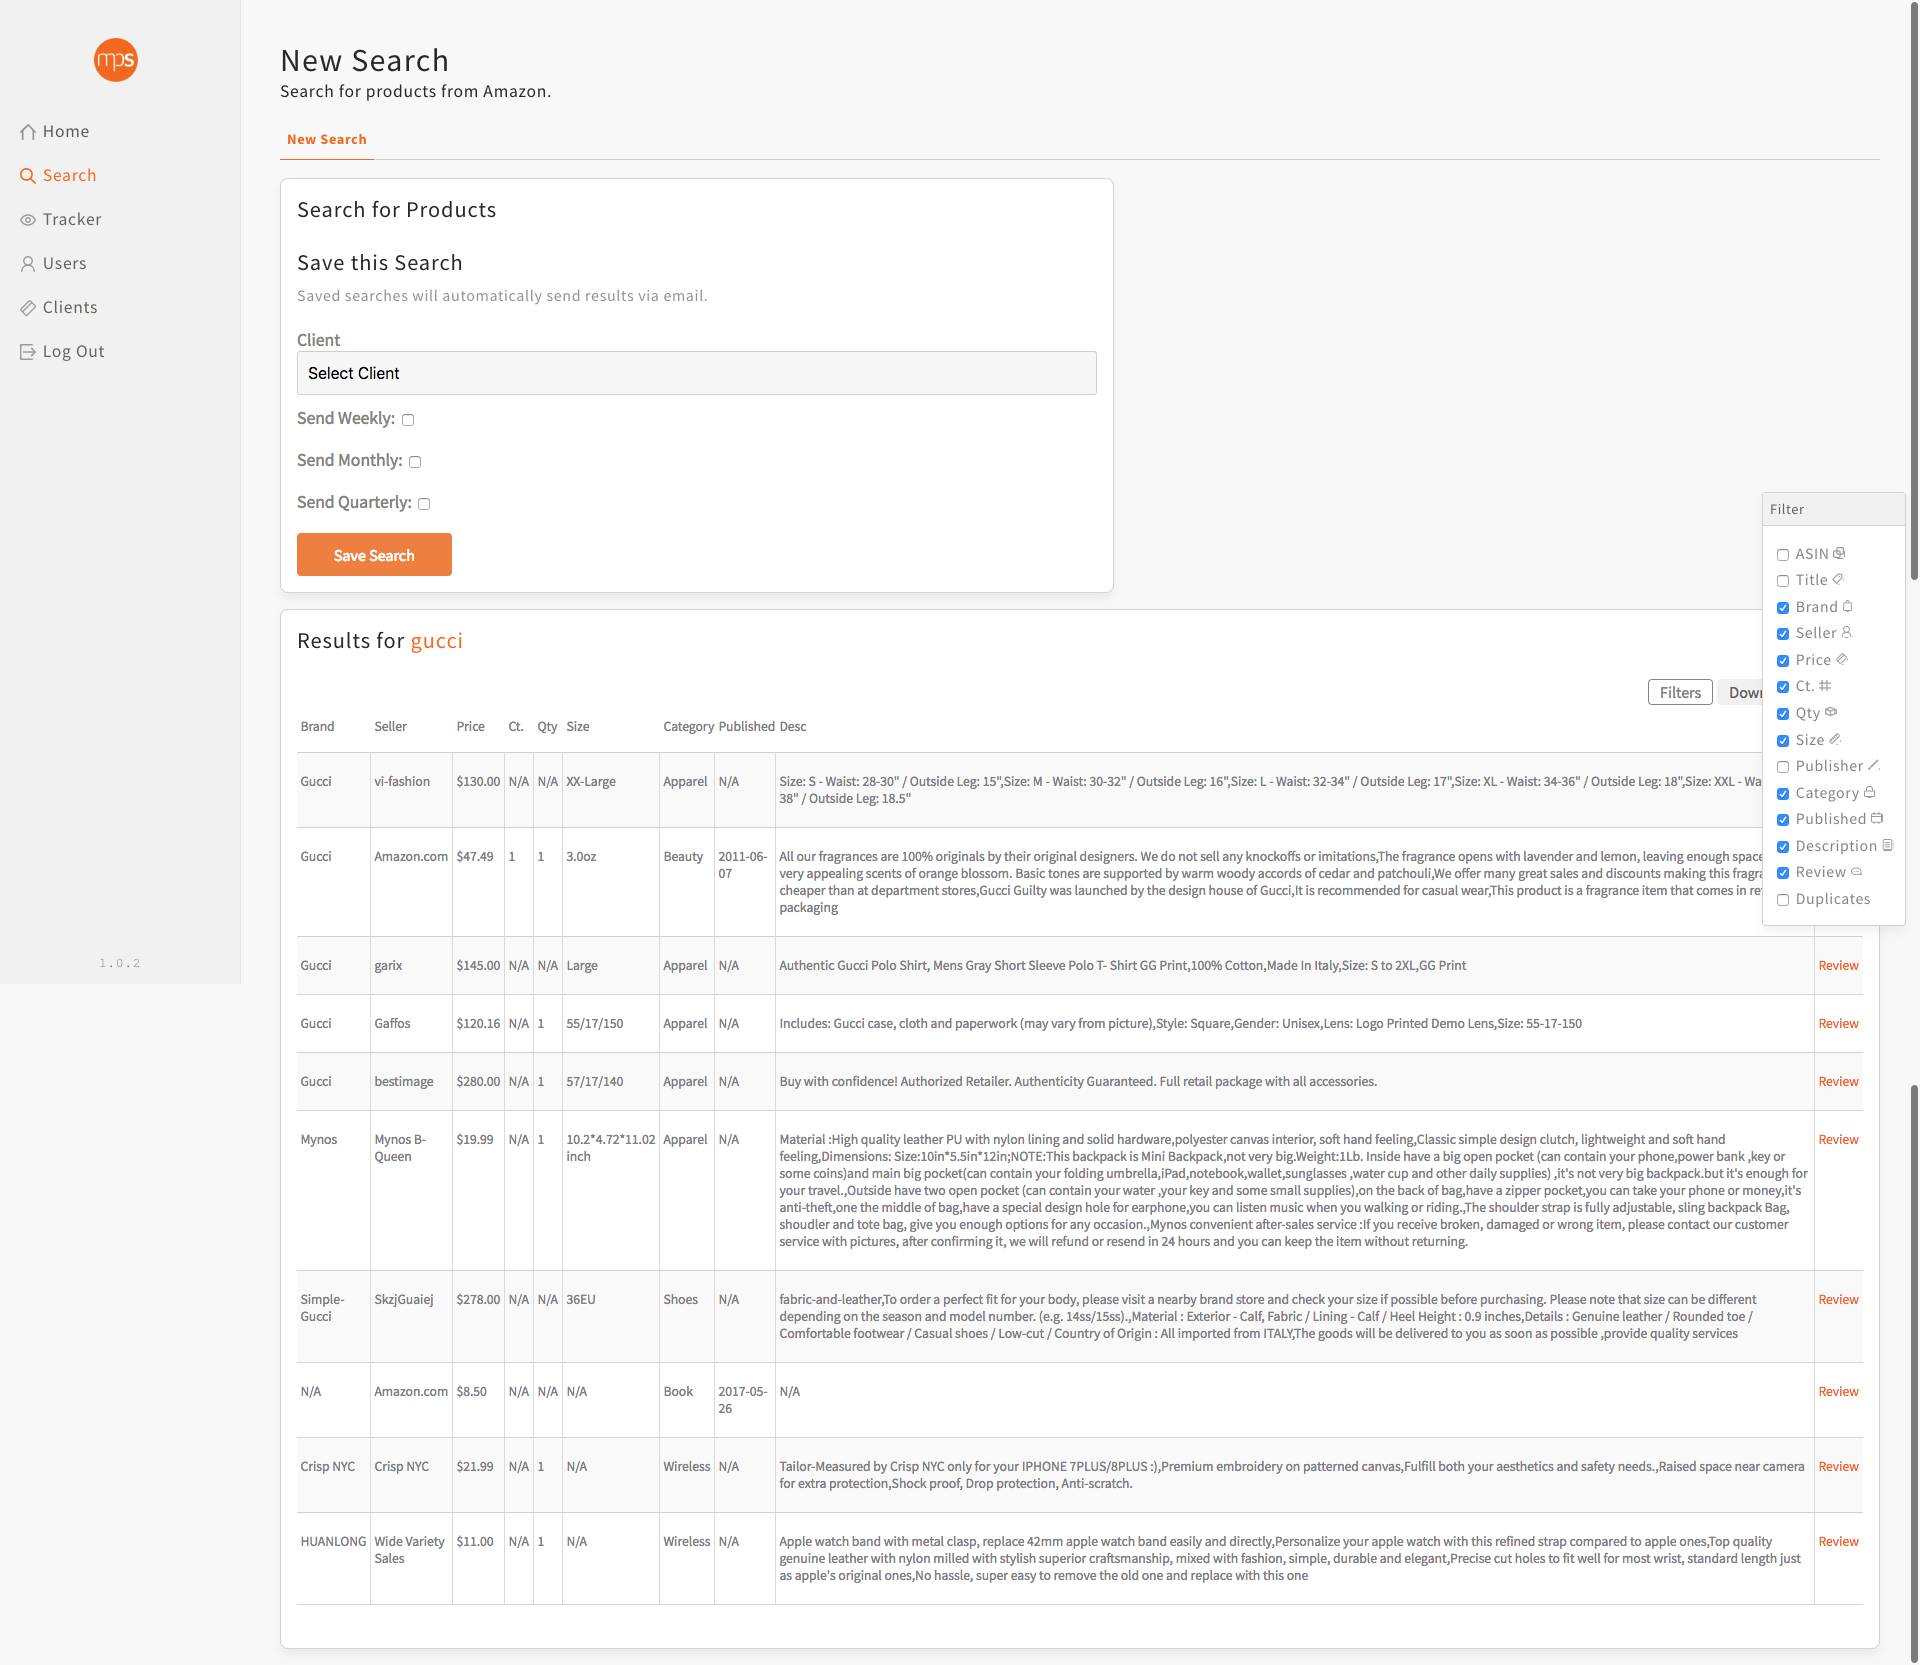Click the Home house icon in the sidebar
The image size is (1920, 1665).
click(28, 132)
